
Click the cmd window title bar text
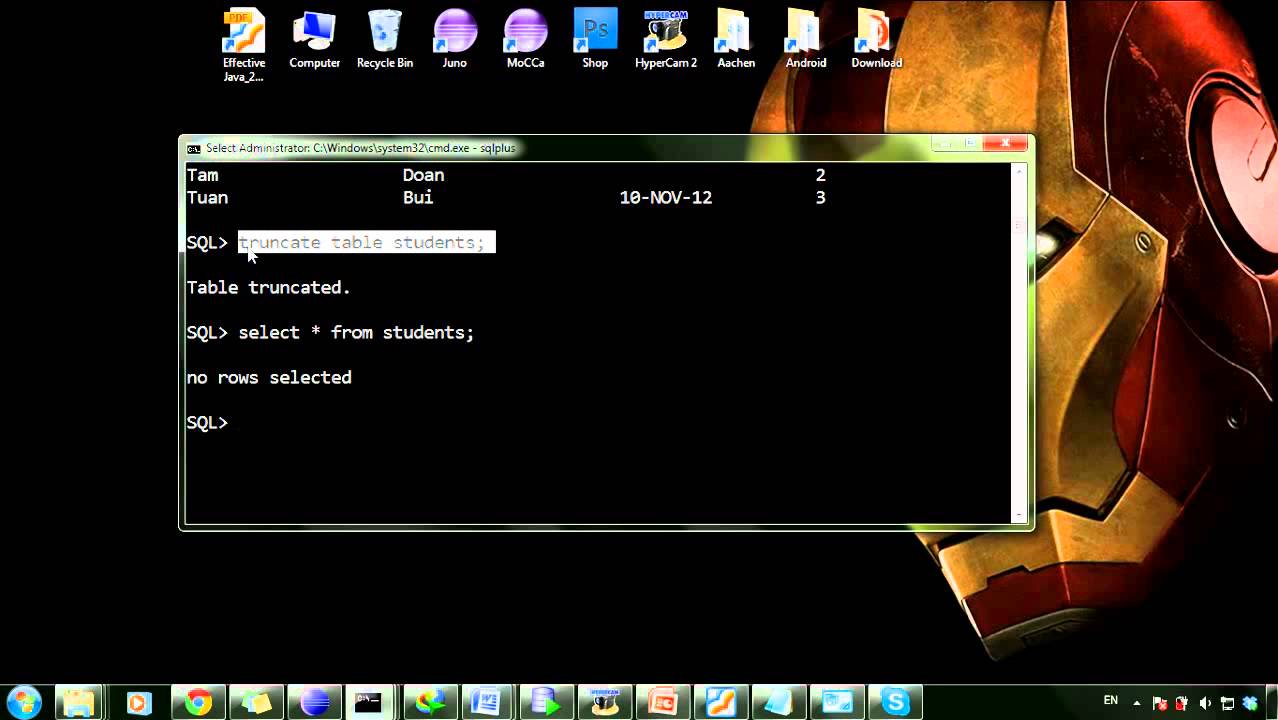[361, 148]
